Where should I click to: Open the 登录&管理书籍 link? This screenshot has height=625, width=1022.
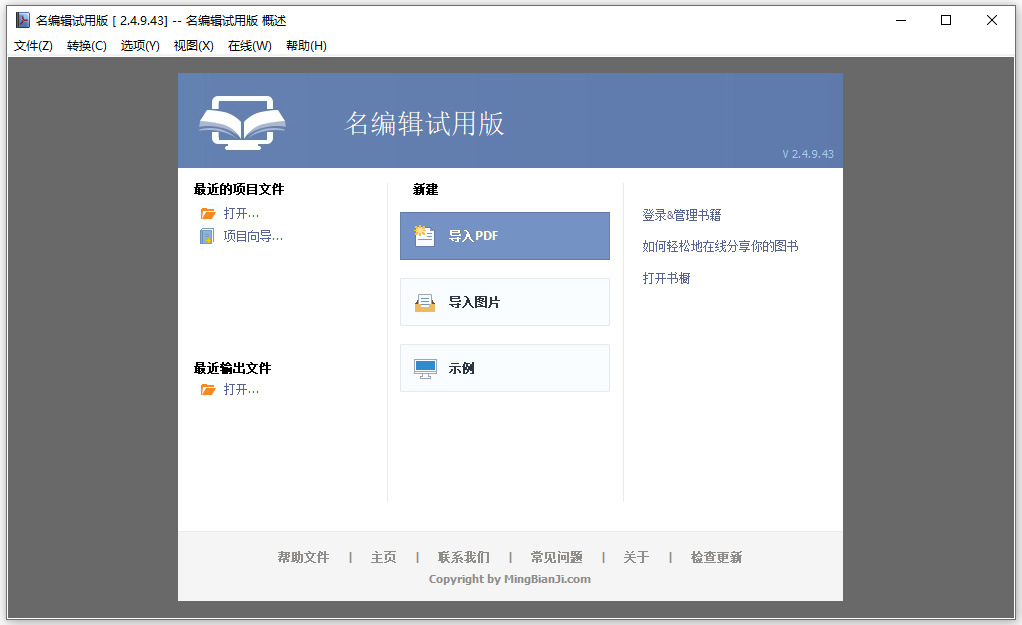[x=683, y=214]
